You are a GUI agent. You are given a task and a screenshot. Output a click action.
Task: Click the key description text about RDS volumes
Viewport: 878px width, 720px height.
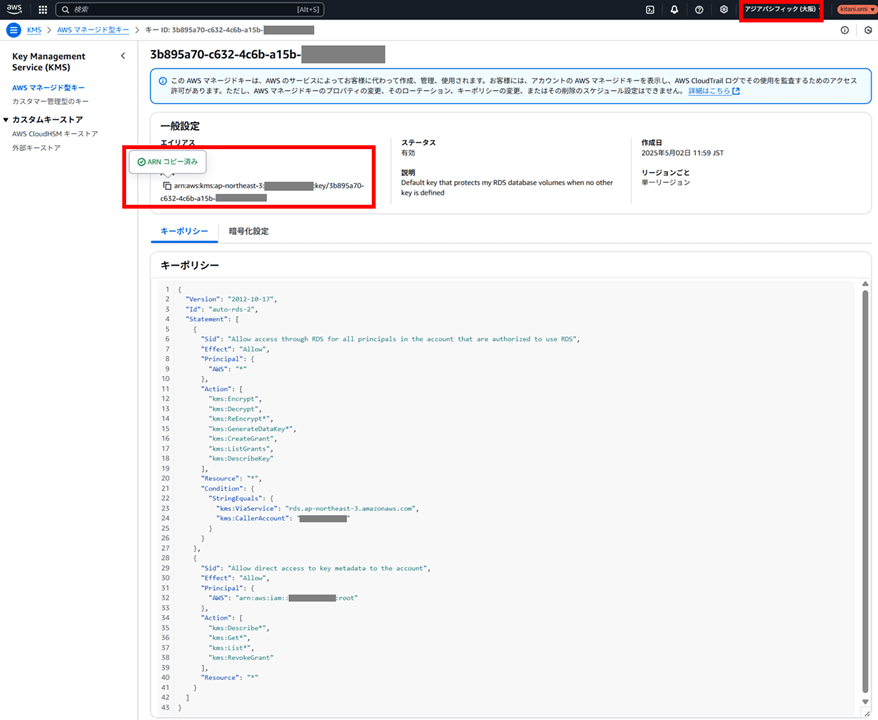pyautogui.click(x=507, y=188)
